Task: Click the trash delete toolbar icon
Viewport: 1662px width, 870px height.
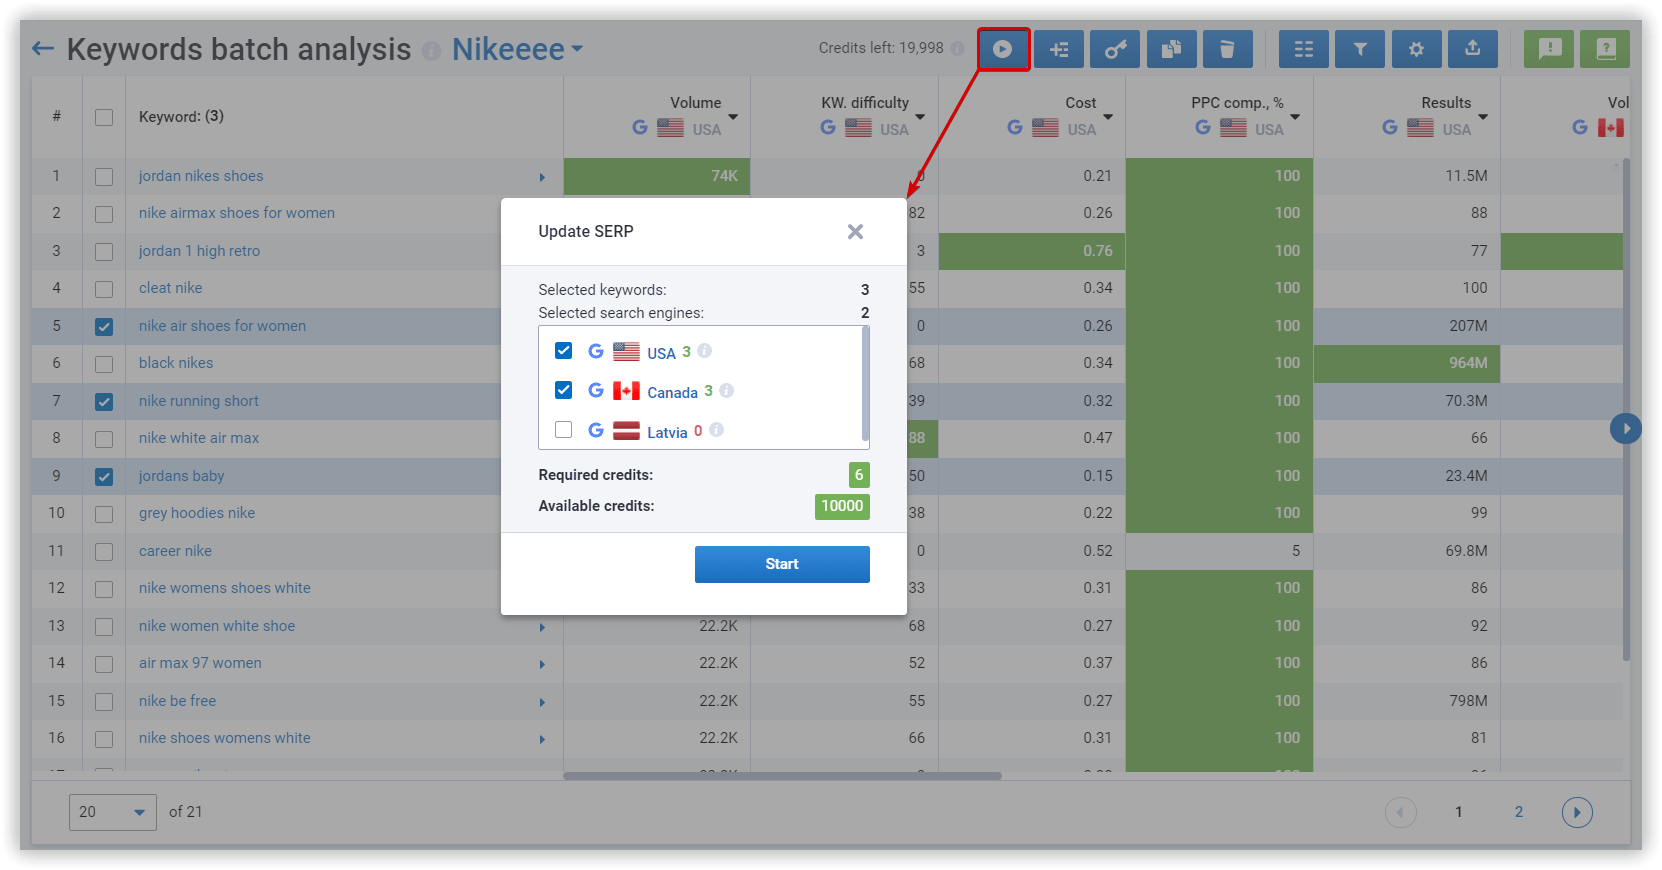Action: coord(1228,49)
